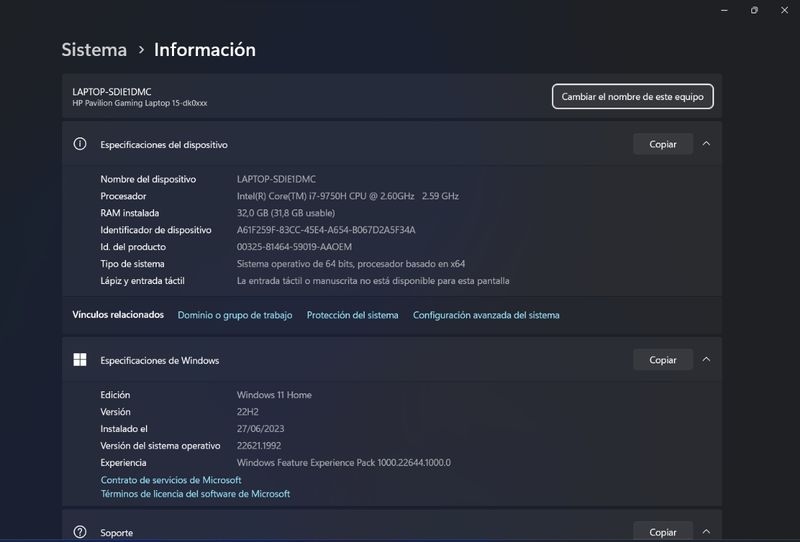Click the Especificaciones del dispositivo heading

click(x=164, y=144)
